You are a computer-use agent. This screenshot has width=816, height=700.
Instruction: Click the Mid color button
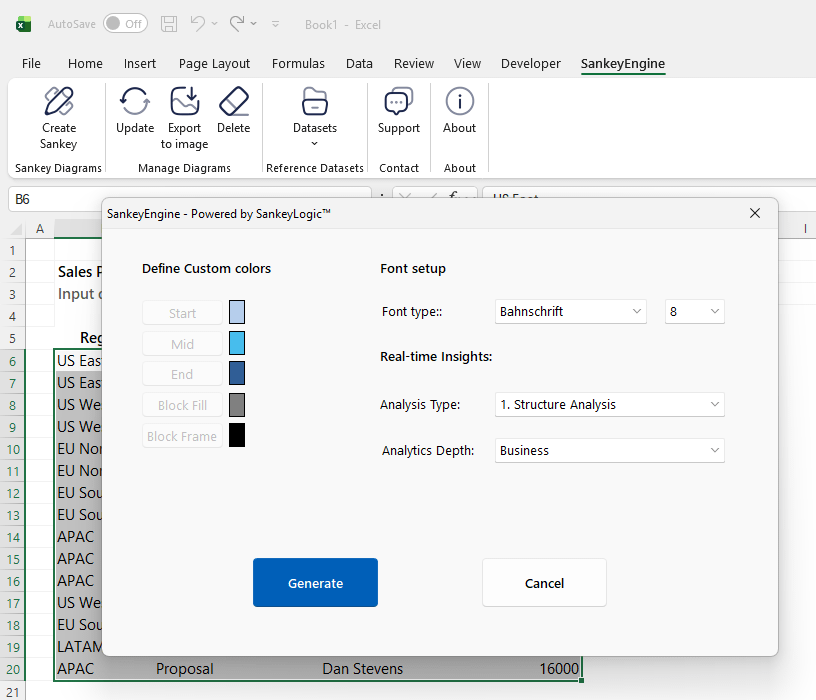(183, 343)
